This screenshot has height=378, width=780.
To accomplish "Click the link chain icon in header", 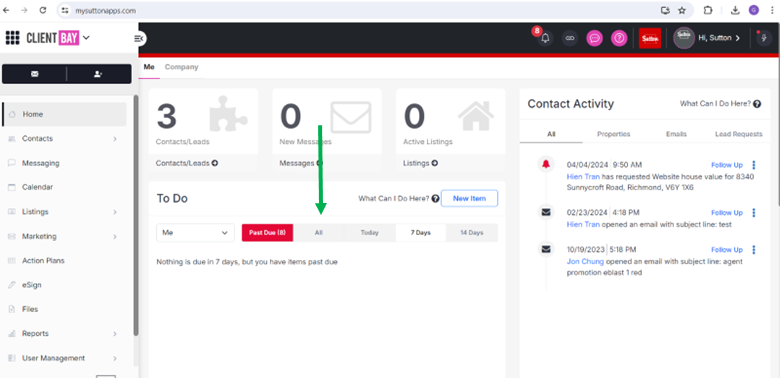I will pos(570,38).
